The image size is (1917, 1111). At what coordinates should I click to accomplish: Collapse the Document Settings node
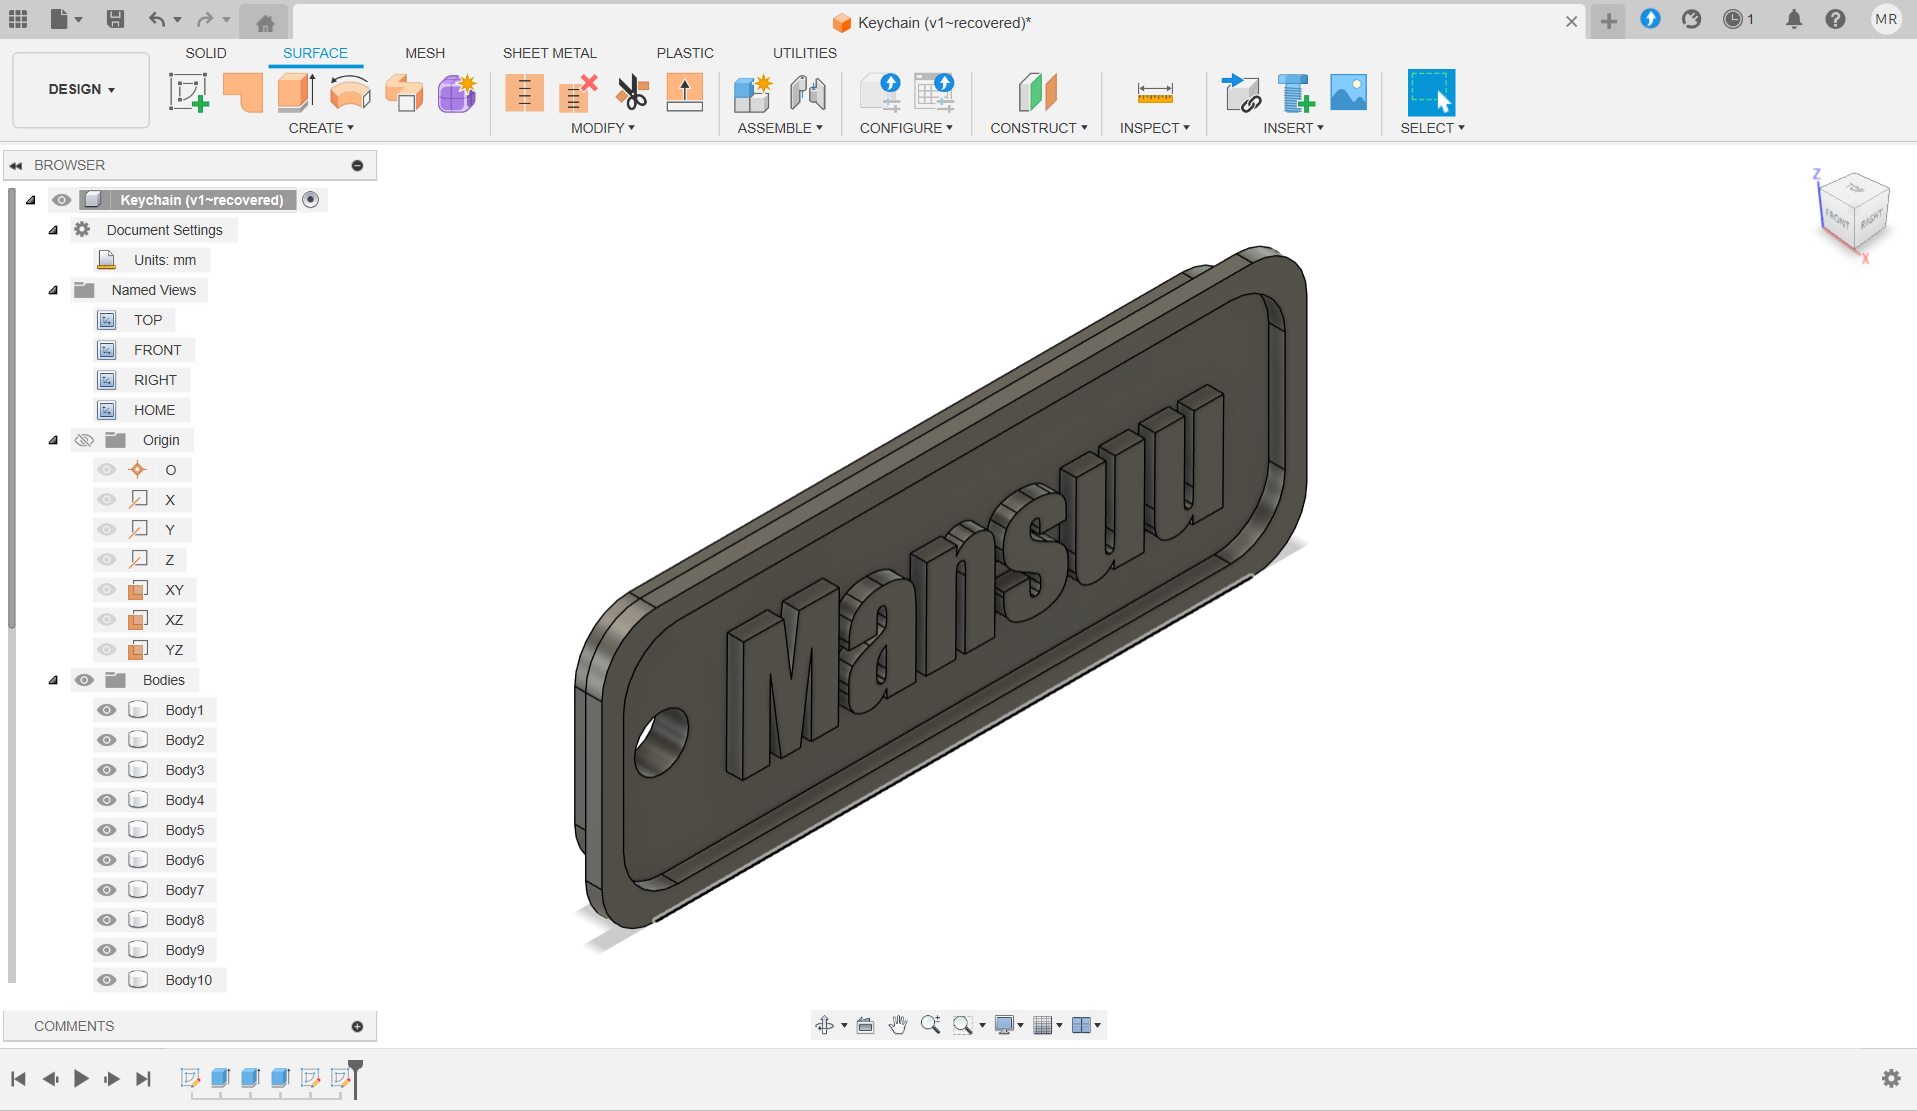click(54, 230)
